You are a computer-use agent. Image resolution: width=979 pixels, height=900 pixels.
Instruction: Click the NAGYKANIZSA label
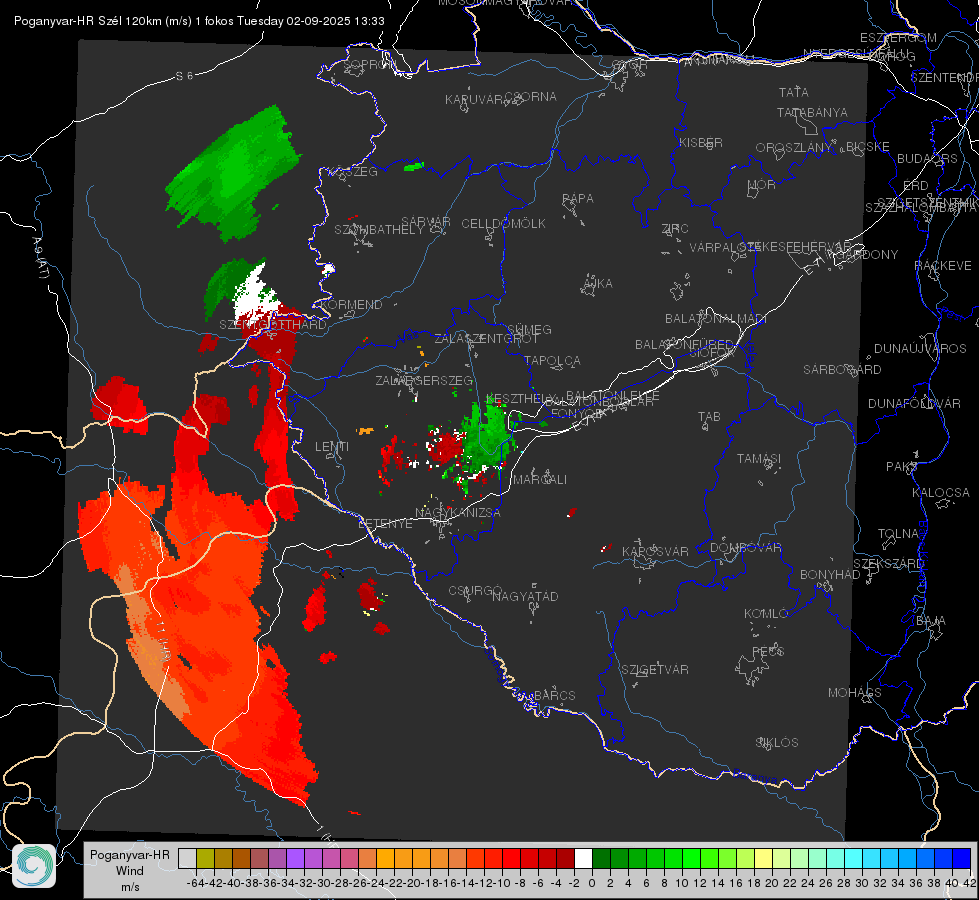(458, 512)
